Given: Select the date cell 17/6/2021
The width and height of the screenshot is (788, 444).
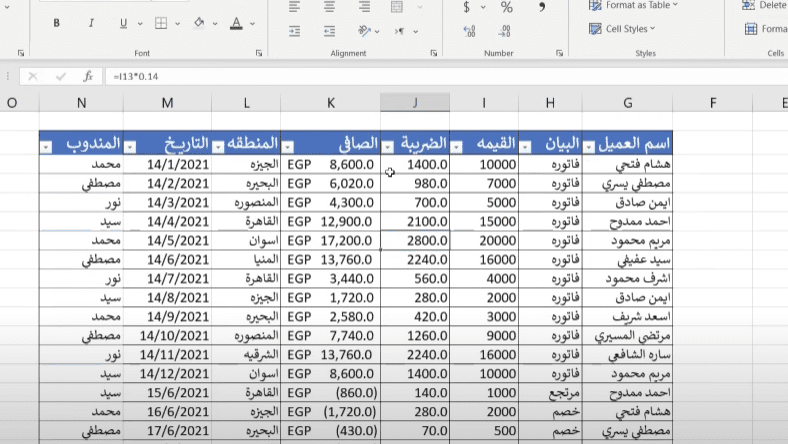Looking at the screenshot, I should (x=167, y=431).
